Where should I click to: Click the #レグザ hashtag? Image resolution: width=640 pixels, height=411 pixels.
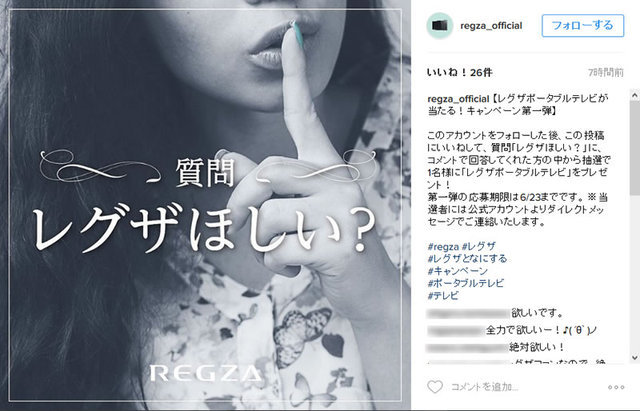click(478, 247)
